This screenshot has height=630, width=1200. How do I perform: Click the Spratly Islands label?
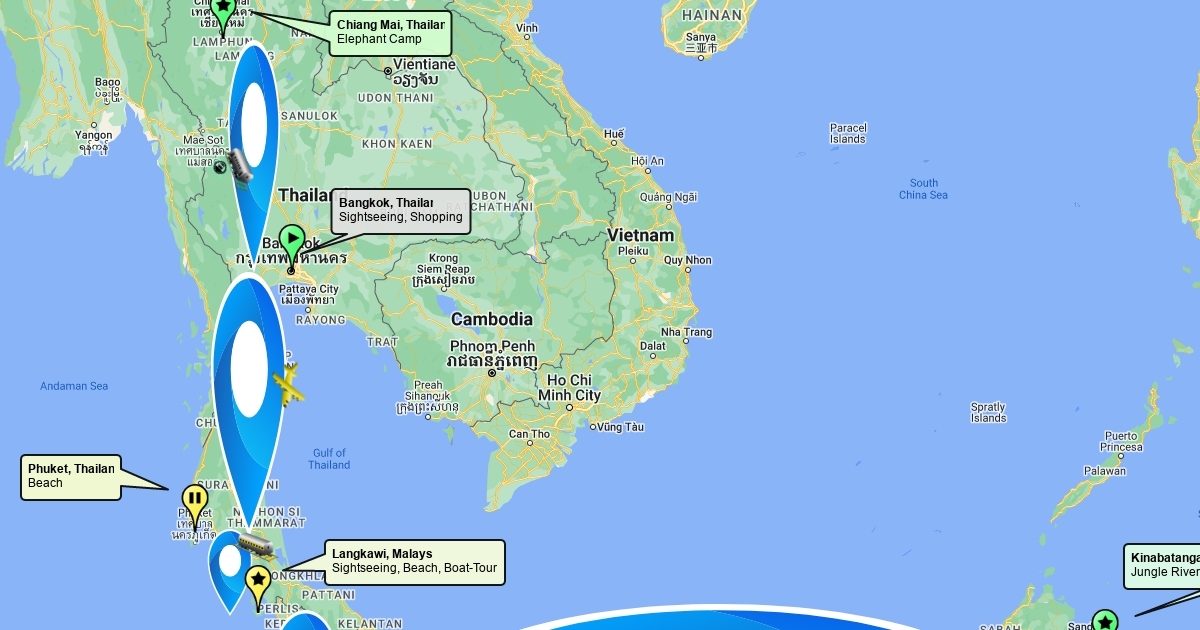[988, 412]
